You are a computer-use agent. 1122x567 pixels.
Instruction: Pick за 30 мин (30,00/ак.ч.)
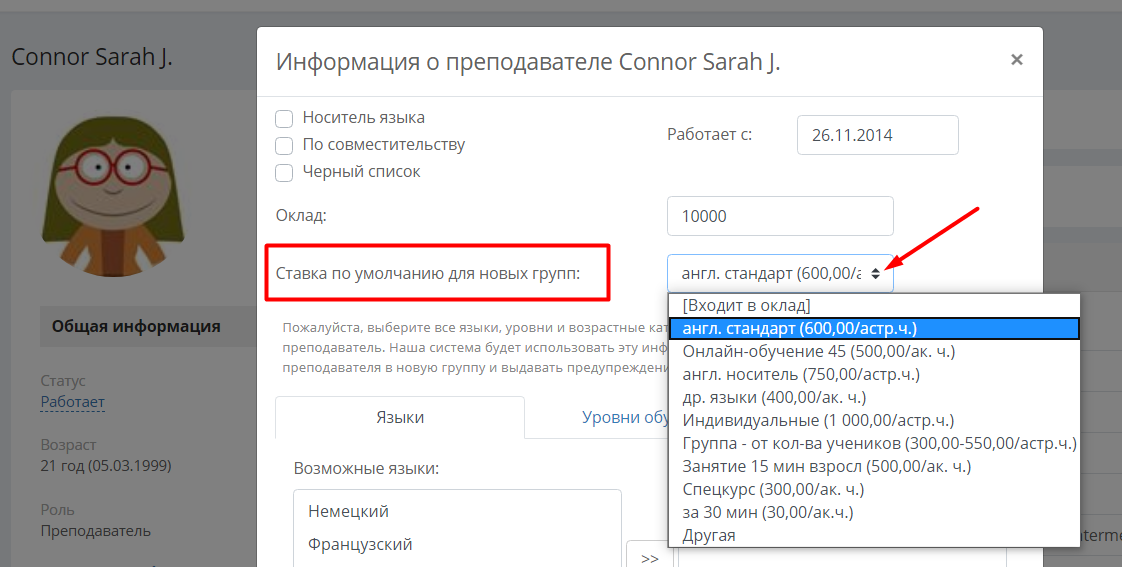(x=874, y=512)
